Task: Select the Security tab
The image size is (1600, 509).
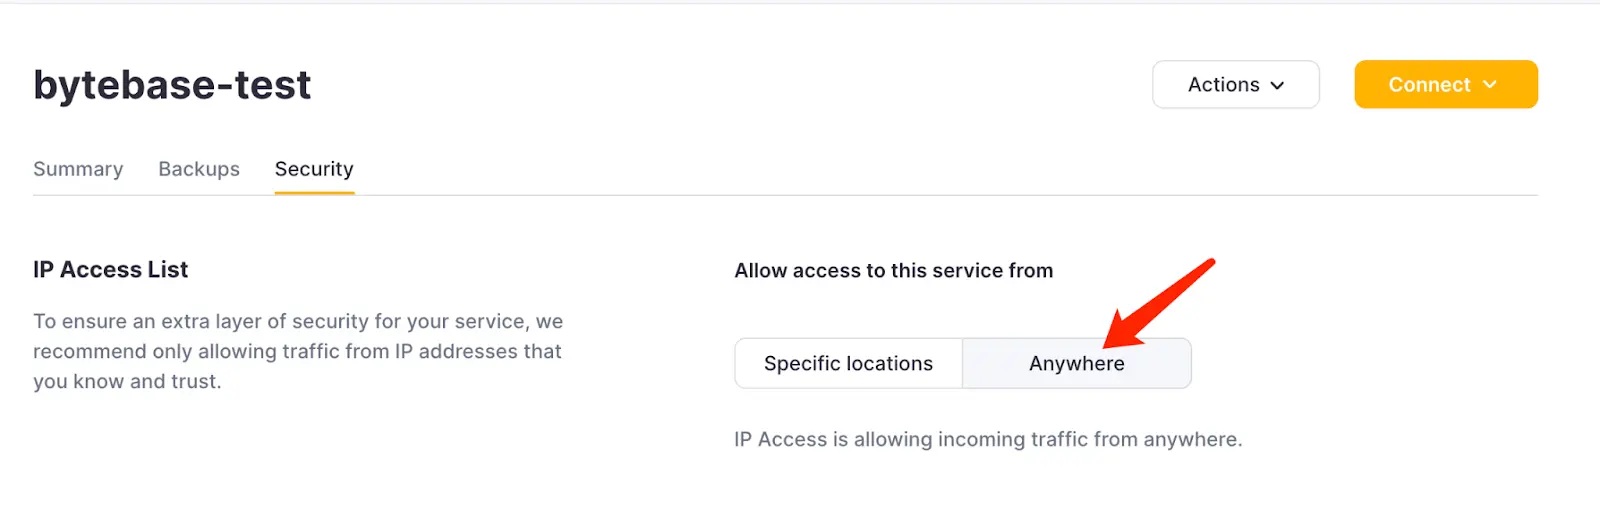Action: click(x=314, y=169)
